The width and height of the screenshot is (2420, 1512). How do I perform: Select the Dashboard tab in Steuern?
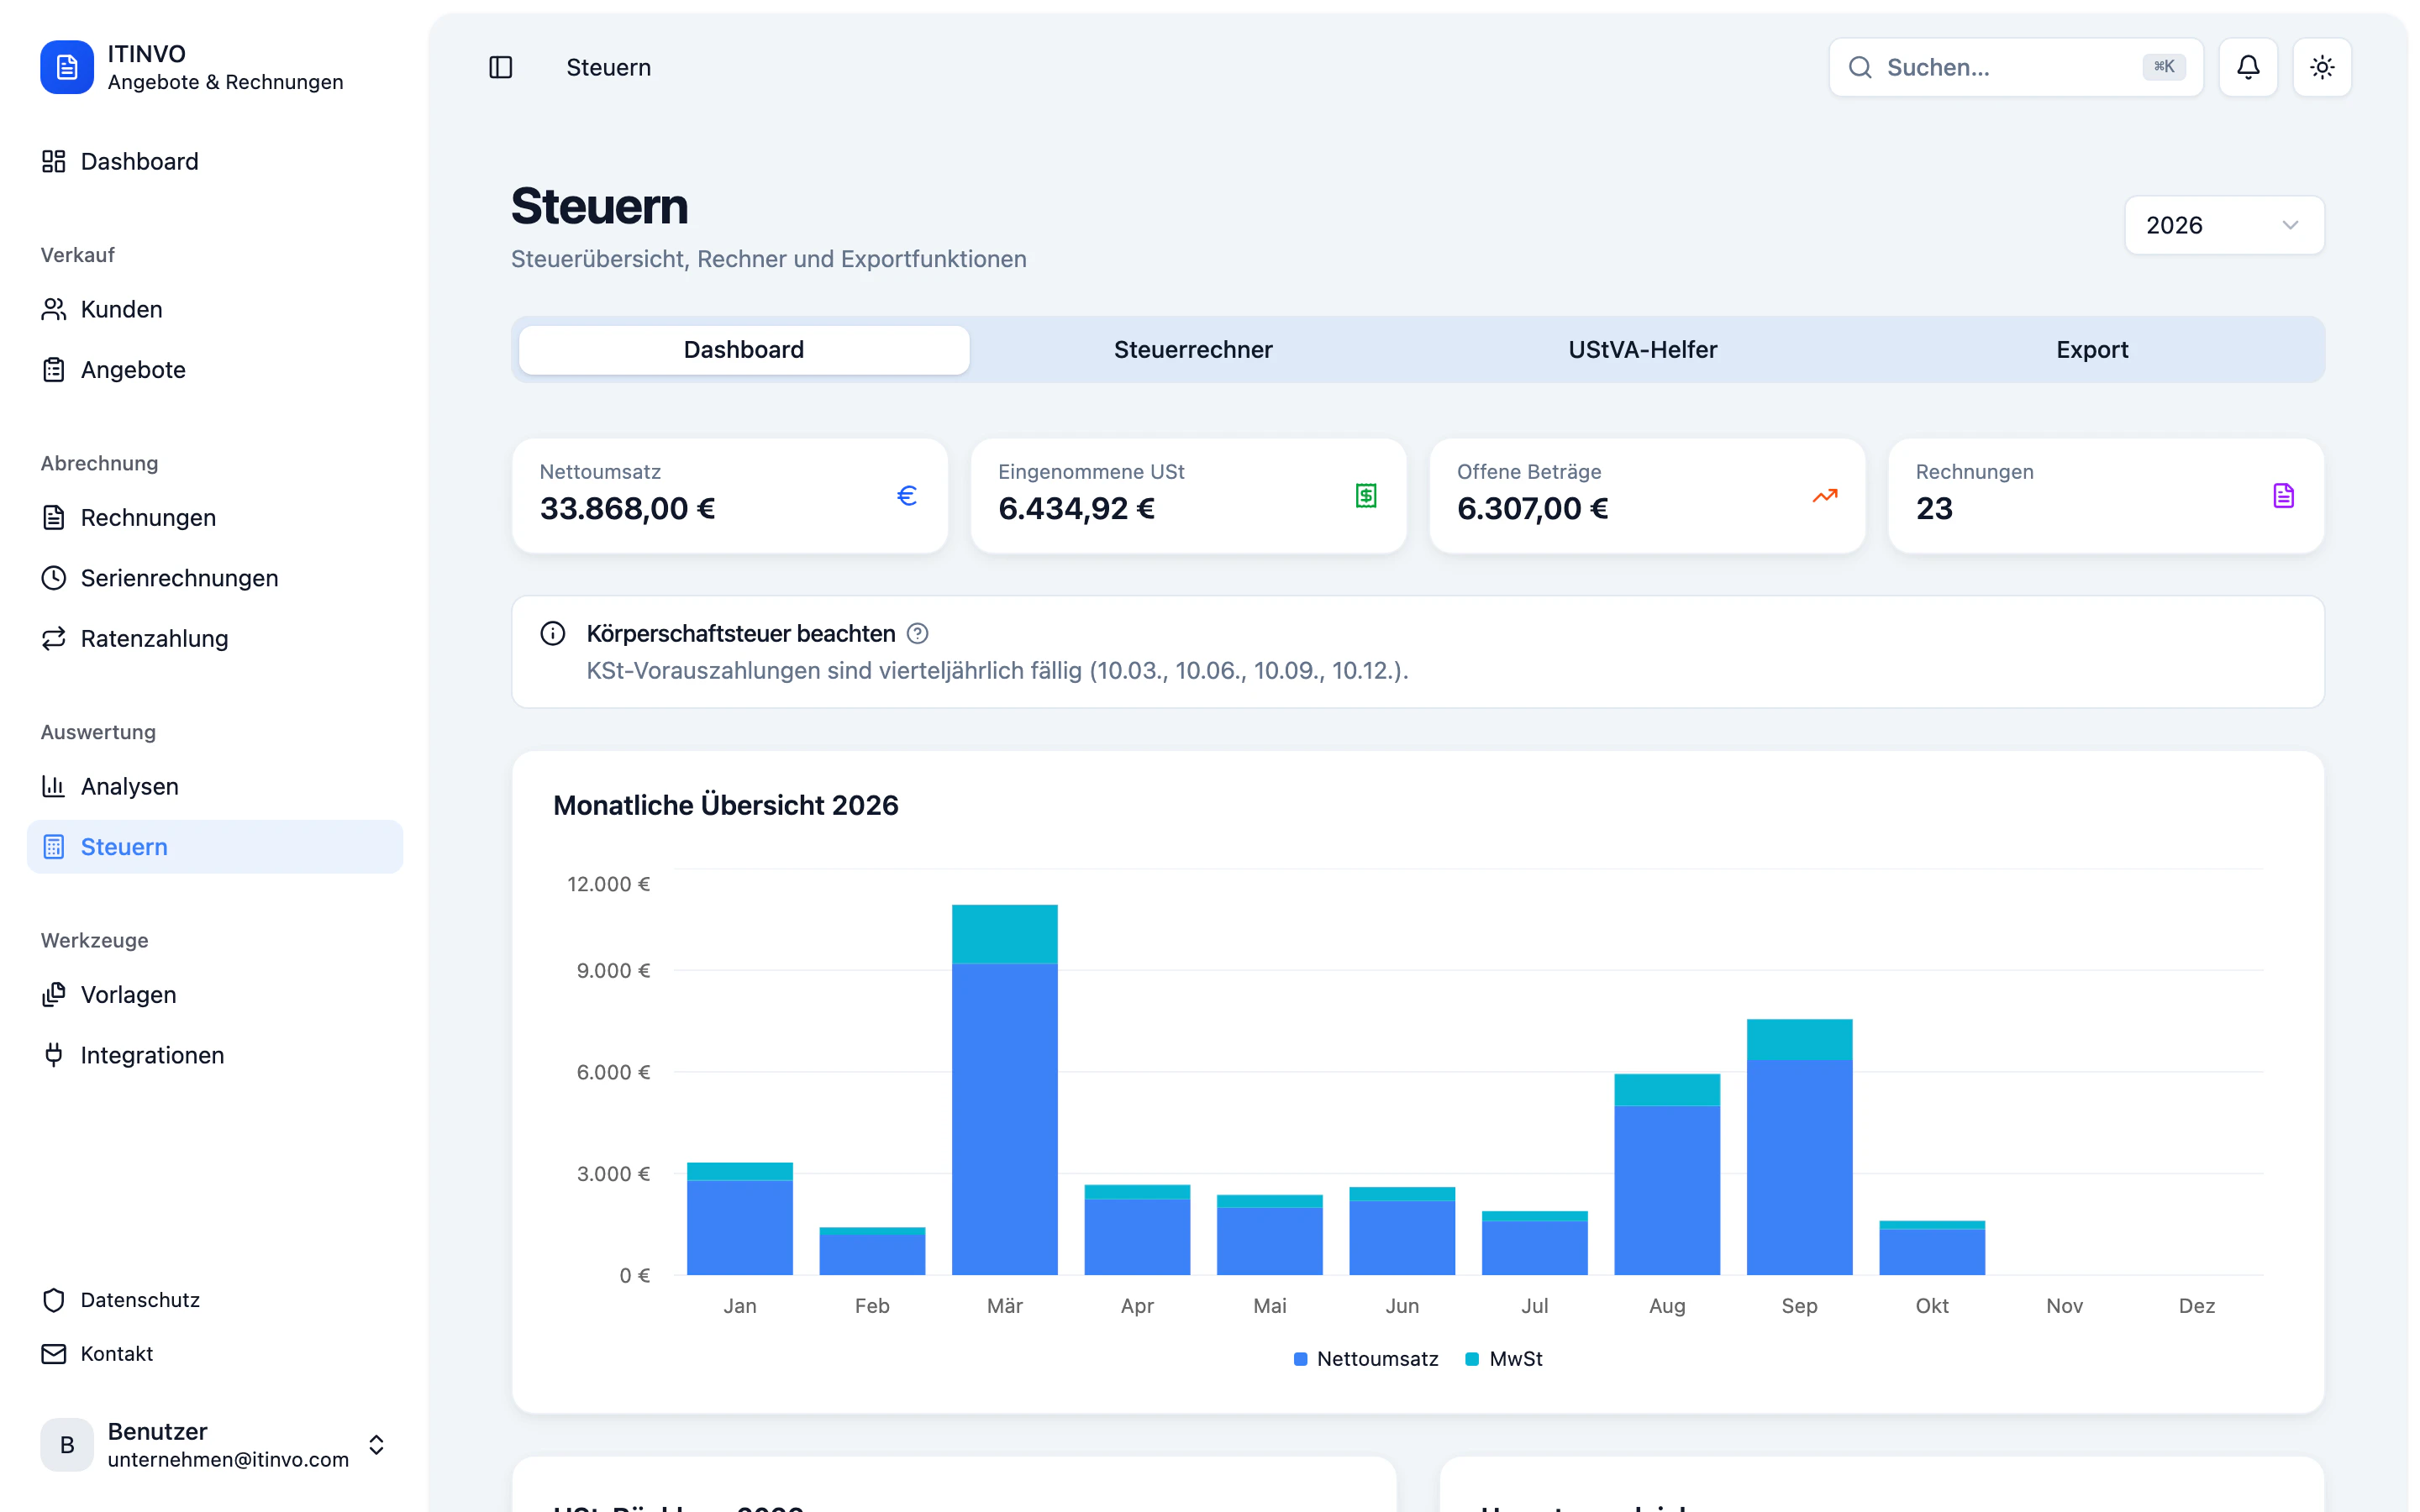point(744,350)
